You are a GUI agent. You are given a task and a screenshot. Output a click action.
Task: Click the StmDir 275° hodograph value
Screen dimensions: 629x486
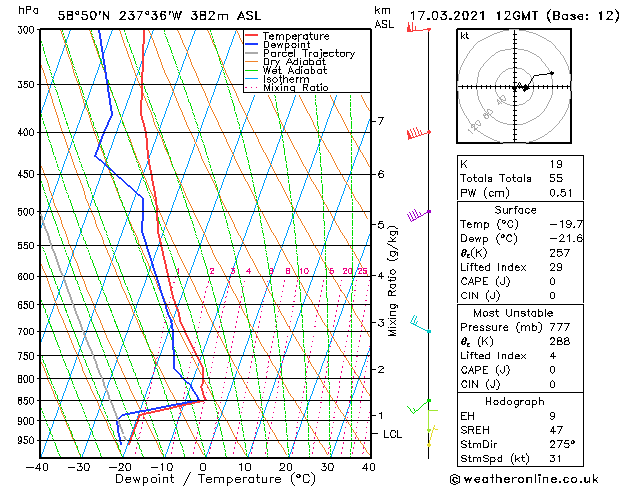(x=562, y=444)
